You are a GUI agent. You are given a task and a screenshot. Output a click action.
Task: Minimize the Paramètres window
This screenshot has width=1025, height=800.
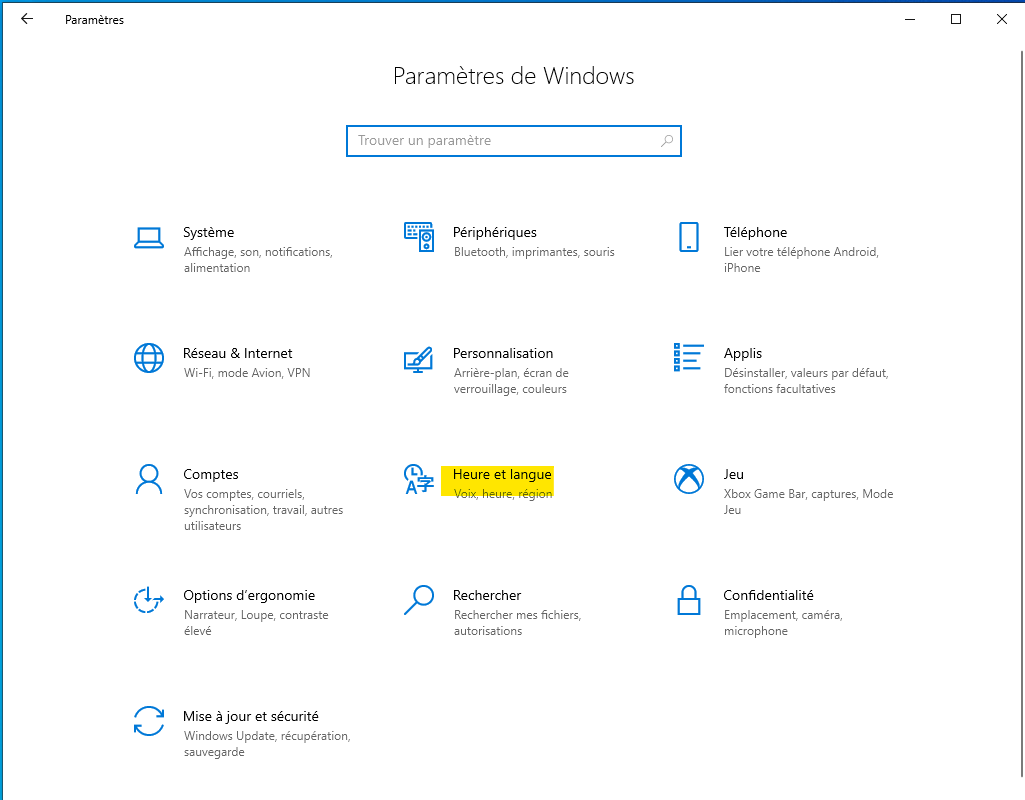click(910, 19)
